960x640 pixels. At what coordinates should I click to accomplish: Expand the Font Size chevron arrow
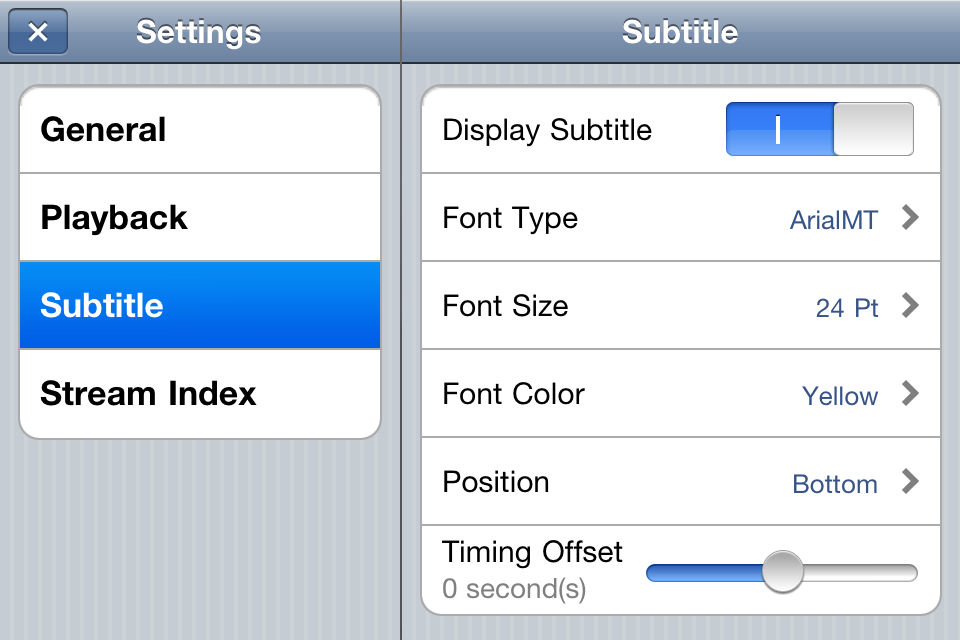coord(909,306)
